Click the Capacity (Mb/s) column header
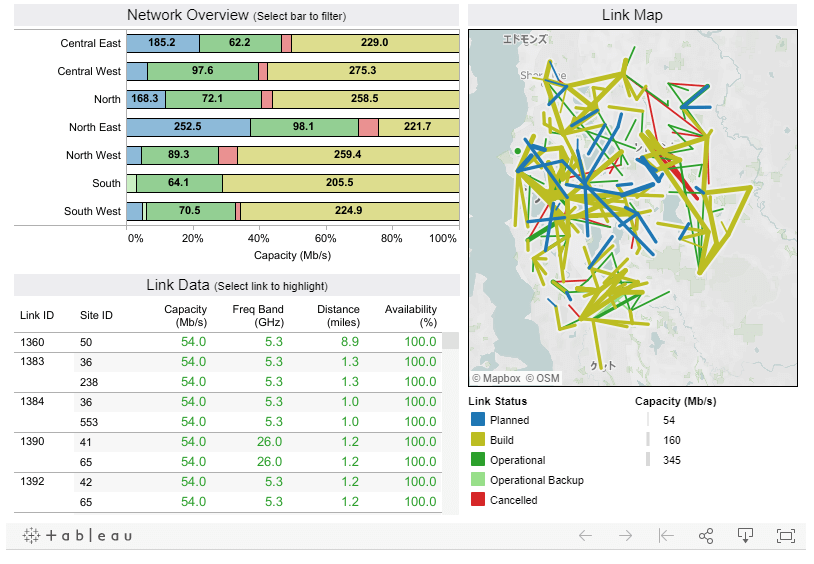814x564 pixels. point(185,316)
